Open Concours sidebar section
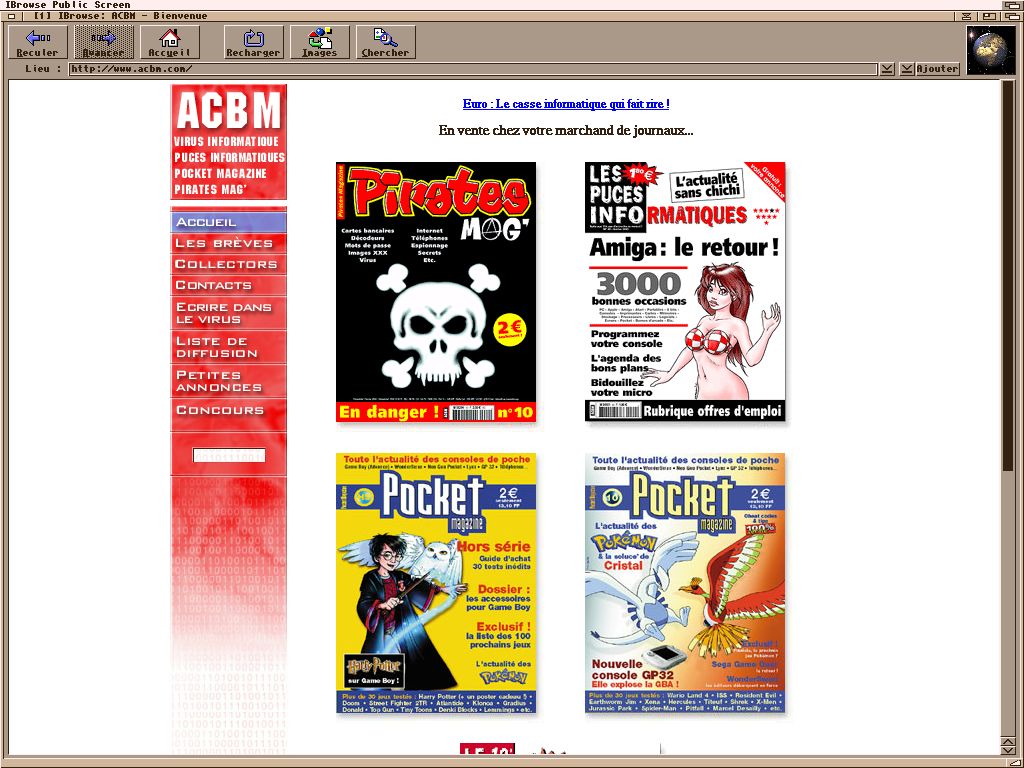The height and width of the screenshot is (768, 1024). [229, 410]
